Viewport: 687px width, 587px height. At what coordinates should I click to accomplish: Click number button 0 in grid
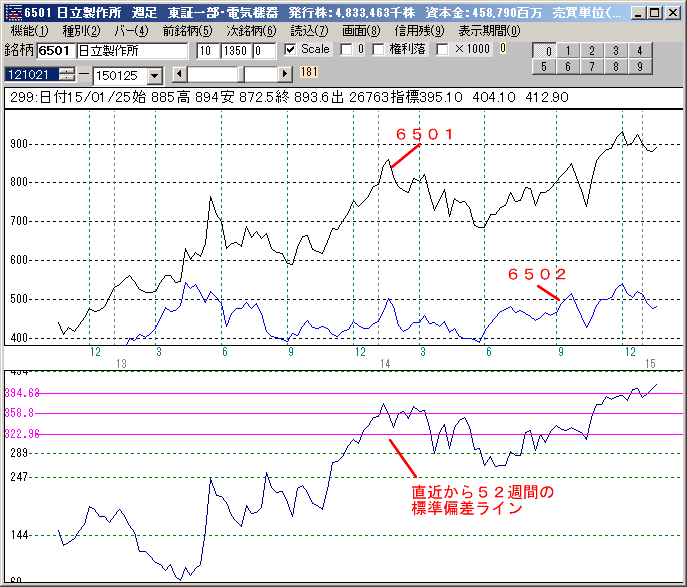[x=544, y=51]
